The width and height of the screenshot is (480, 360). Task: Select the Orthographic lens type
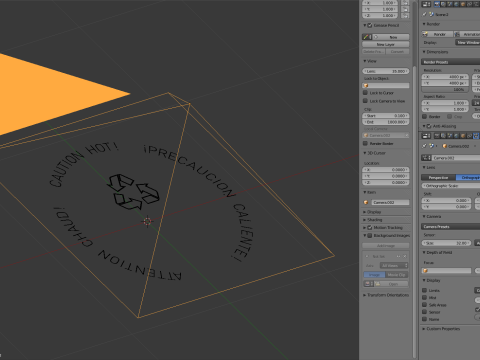[468, 178]
